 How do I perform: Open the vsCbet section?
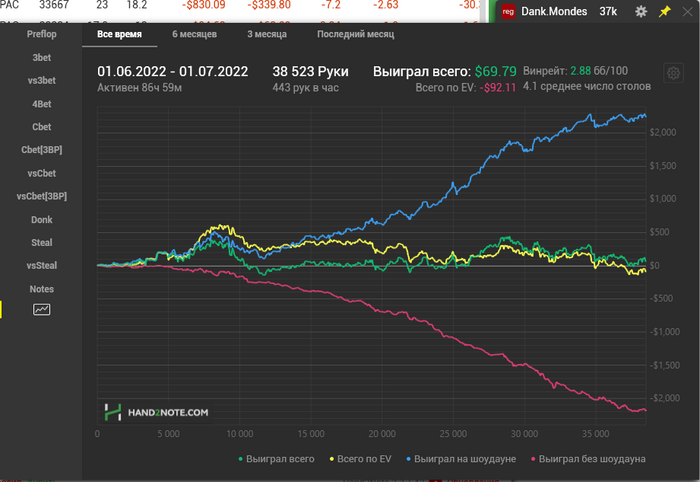(42, 173)
